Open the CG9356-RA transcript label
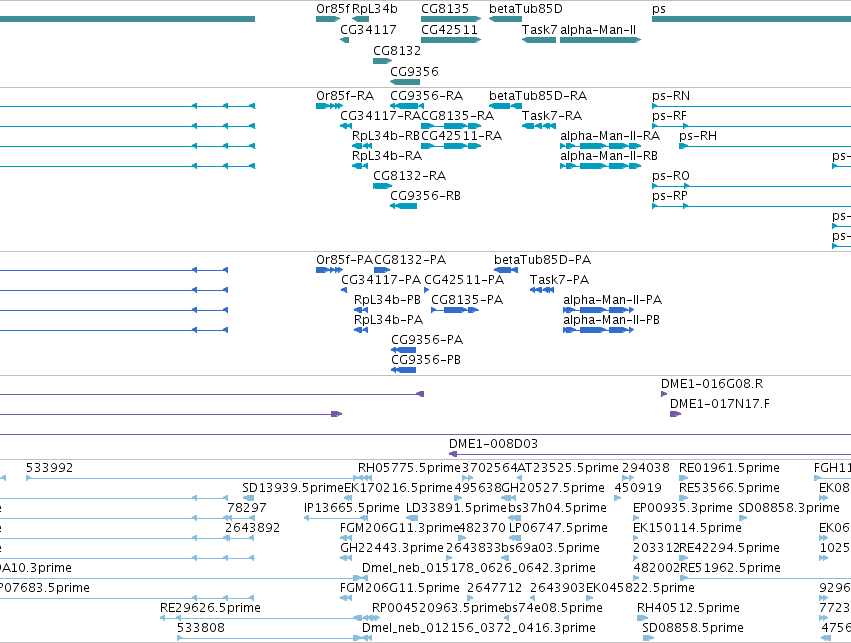 point(426,96)
